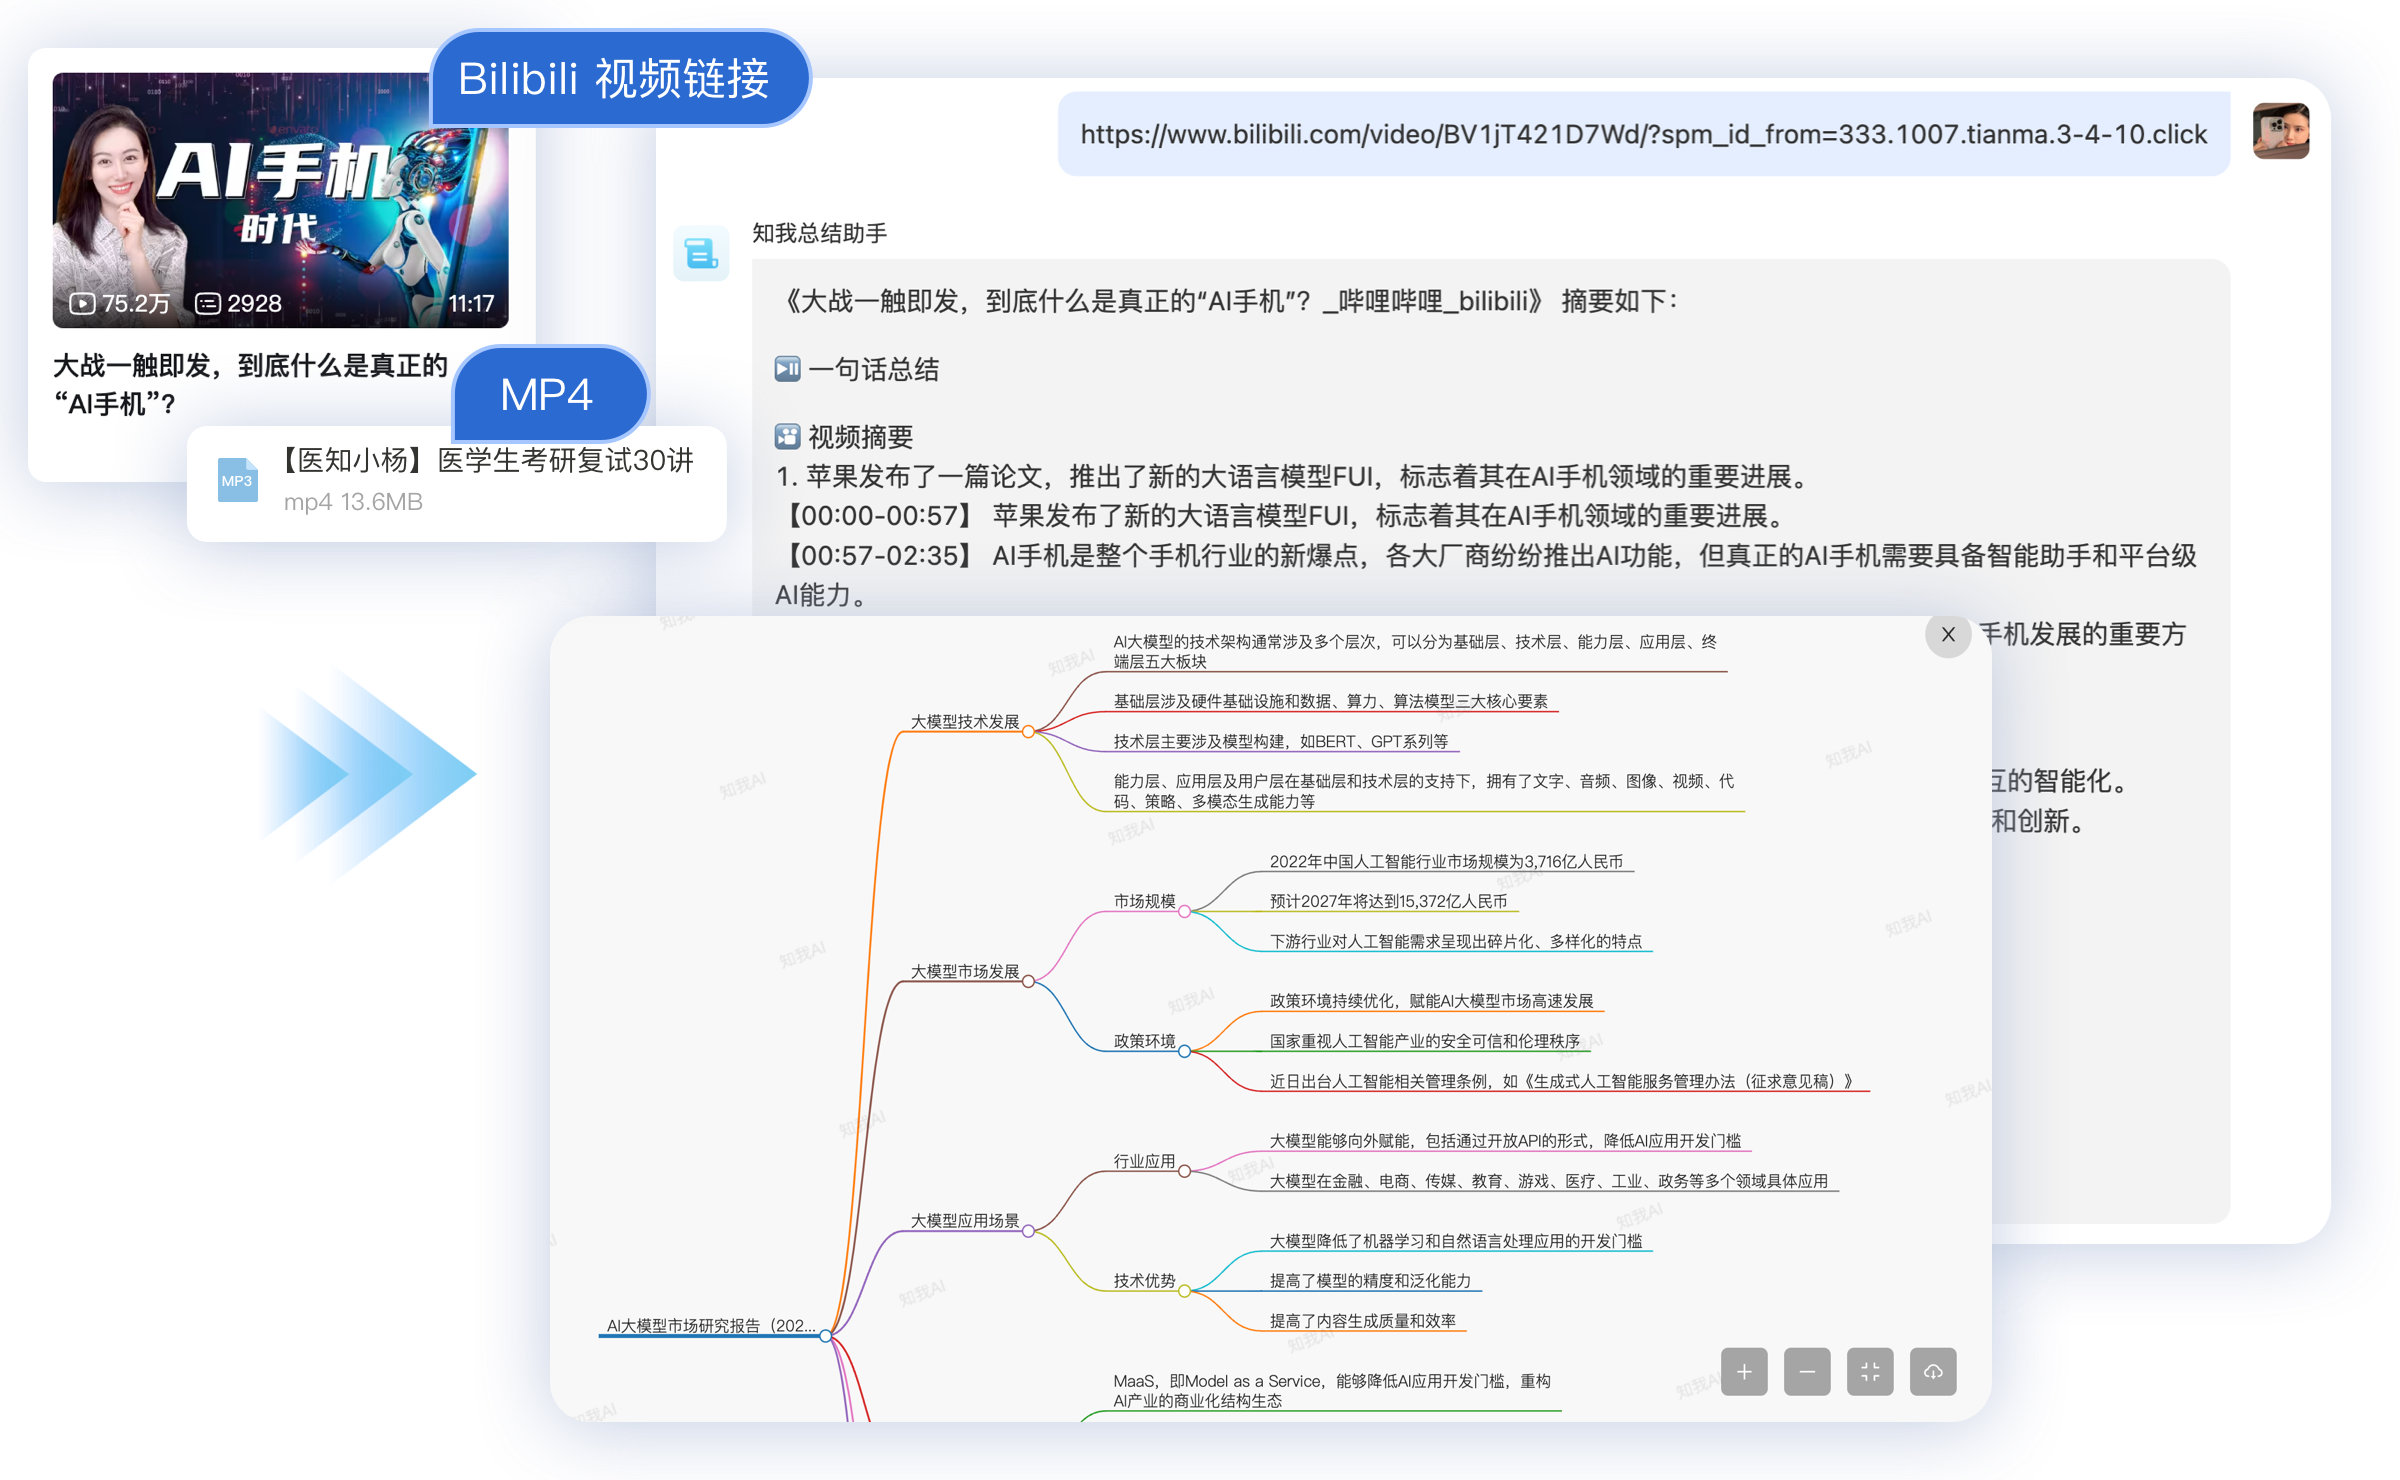Open the AI手机时代 video thumbnail
Screen dimensions: 2400x1480
pyautogui.click(x=280, y=200)
